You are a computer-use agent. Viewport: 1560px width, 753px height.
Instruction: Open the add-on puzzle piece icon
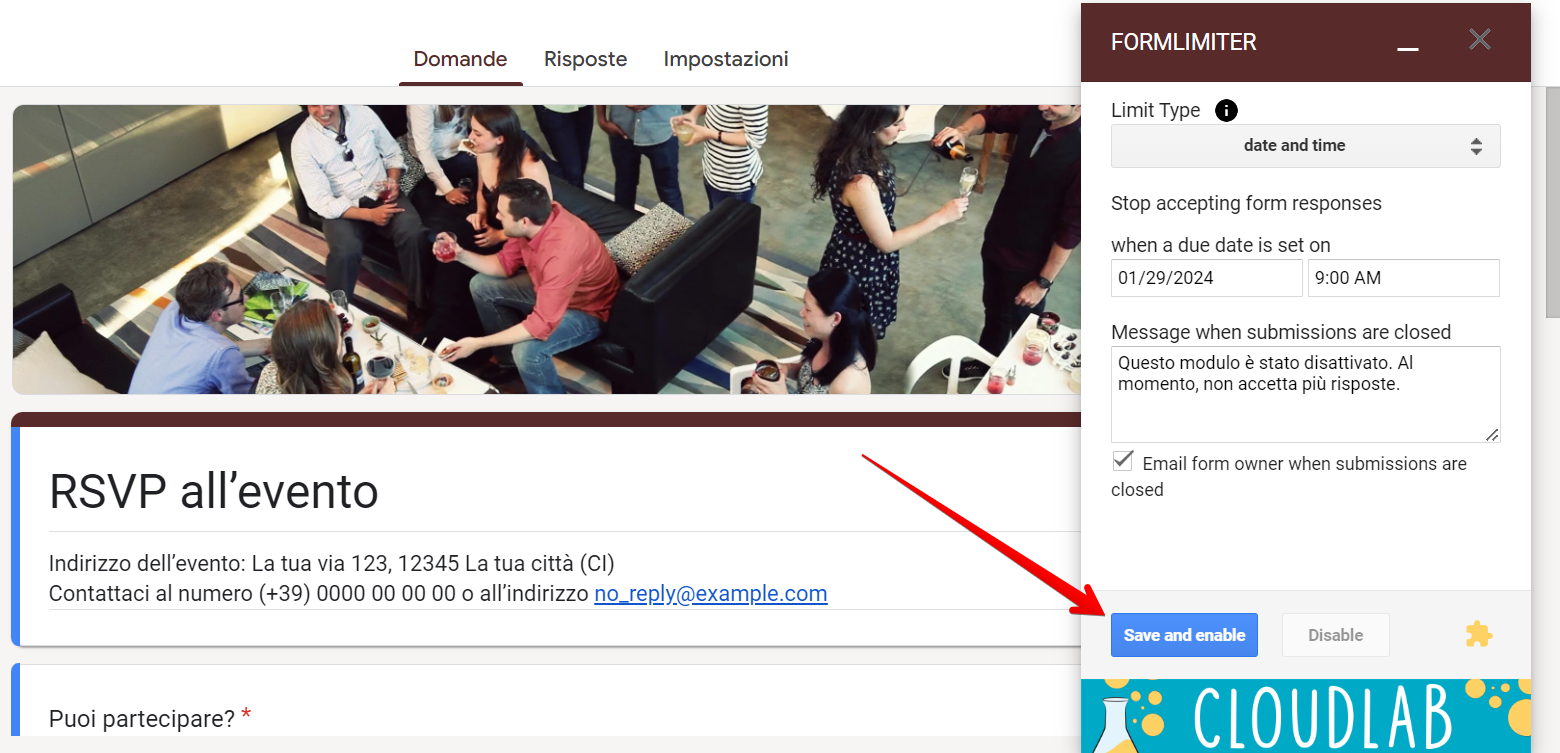tap(1478, 634)
